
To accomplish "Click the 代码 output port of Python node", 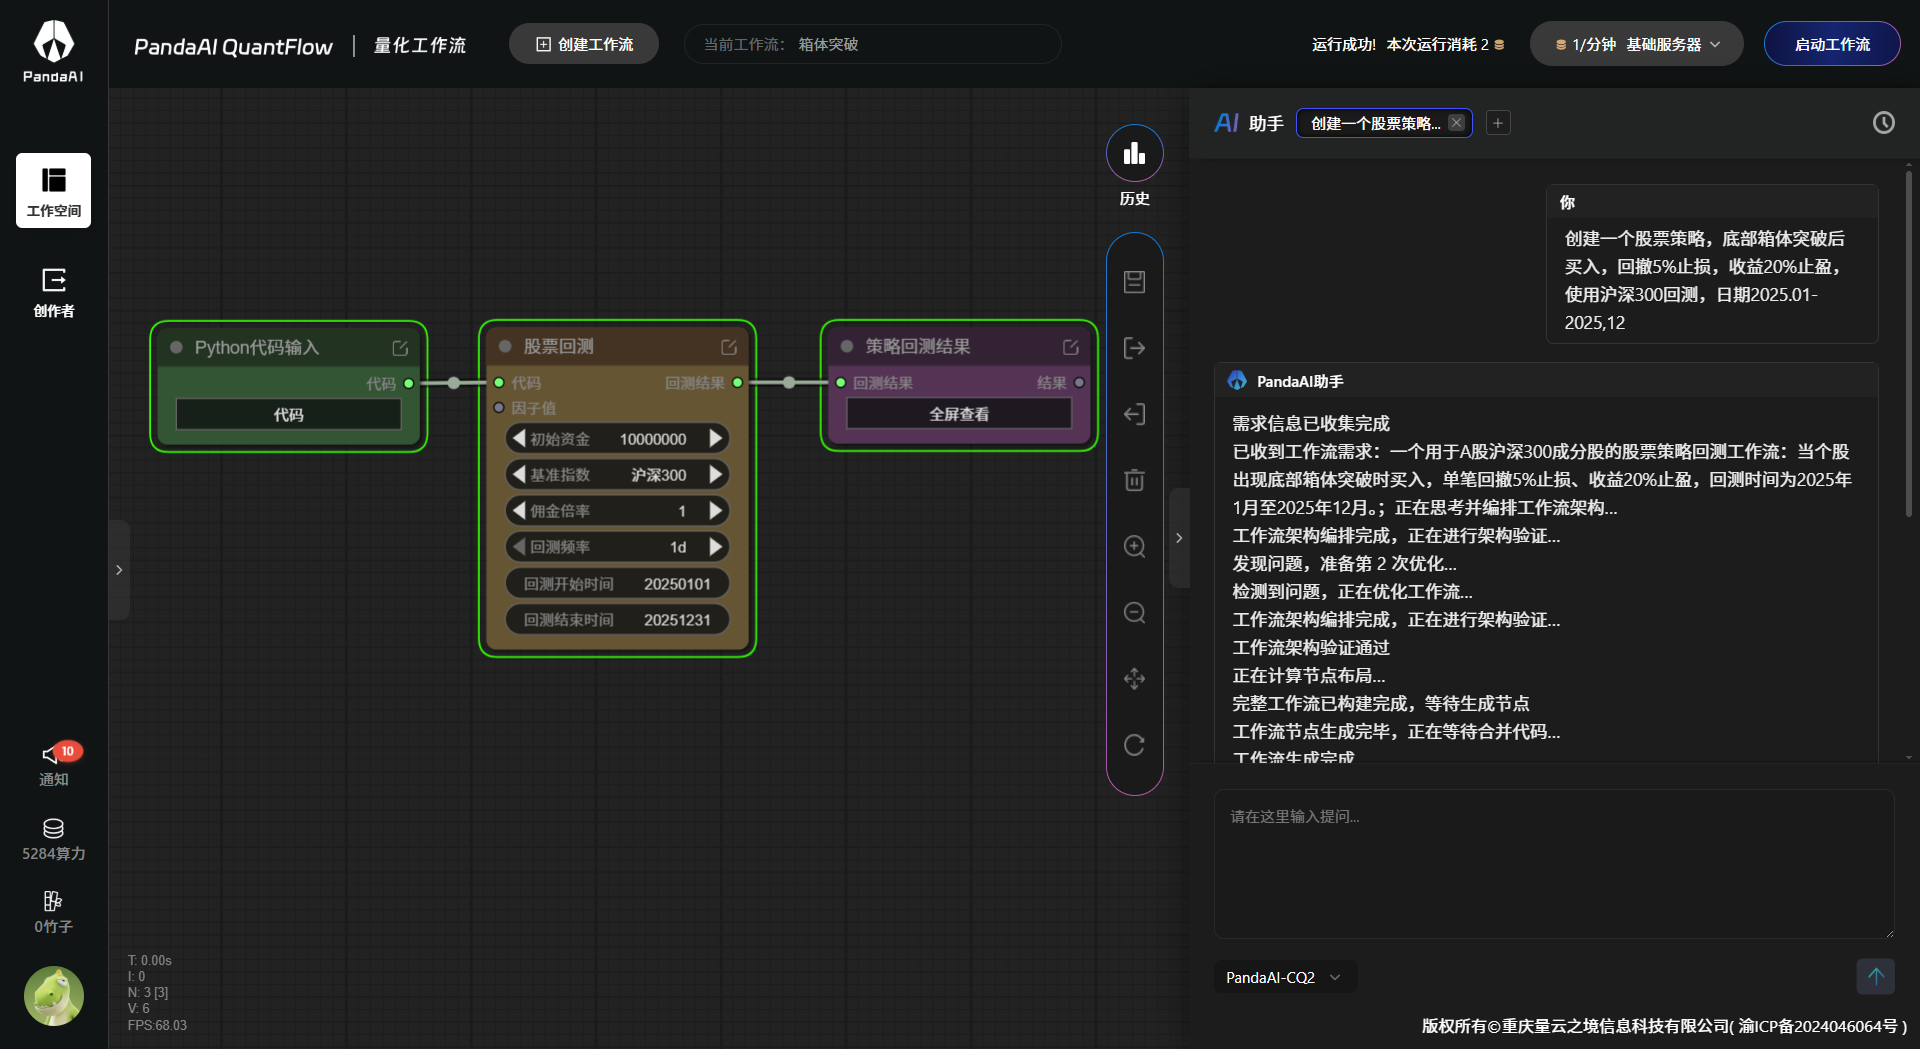I will point(409,383).
